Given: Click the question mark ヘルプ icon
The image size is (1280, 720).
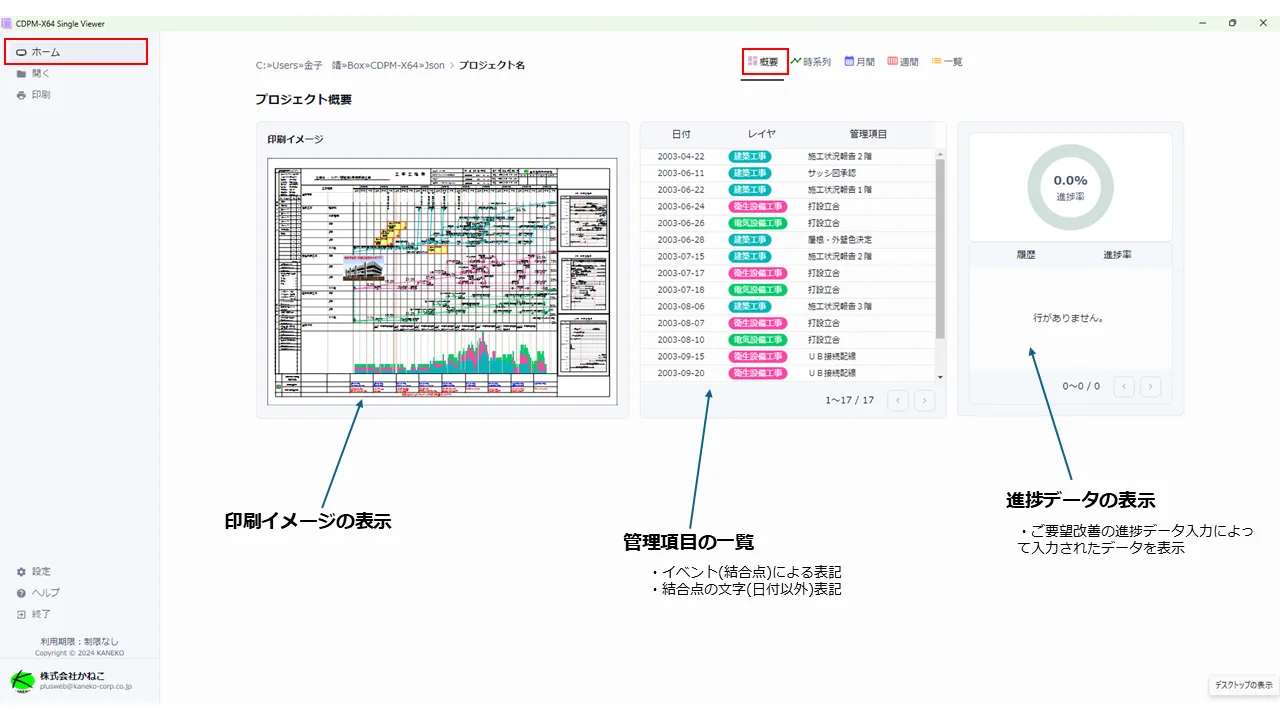Looking at the screenshot, I should (x=21, y=593).
